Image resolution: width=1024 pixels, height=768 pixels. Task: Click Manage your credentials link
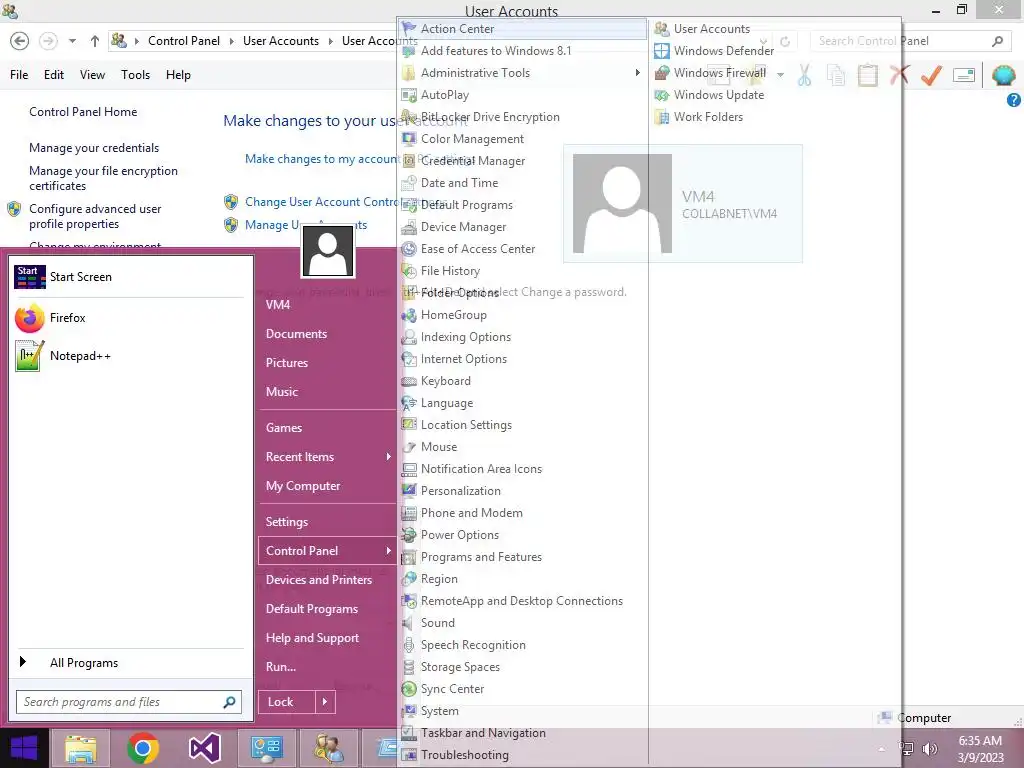94,148
